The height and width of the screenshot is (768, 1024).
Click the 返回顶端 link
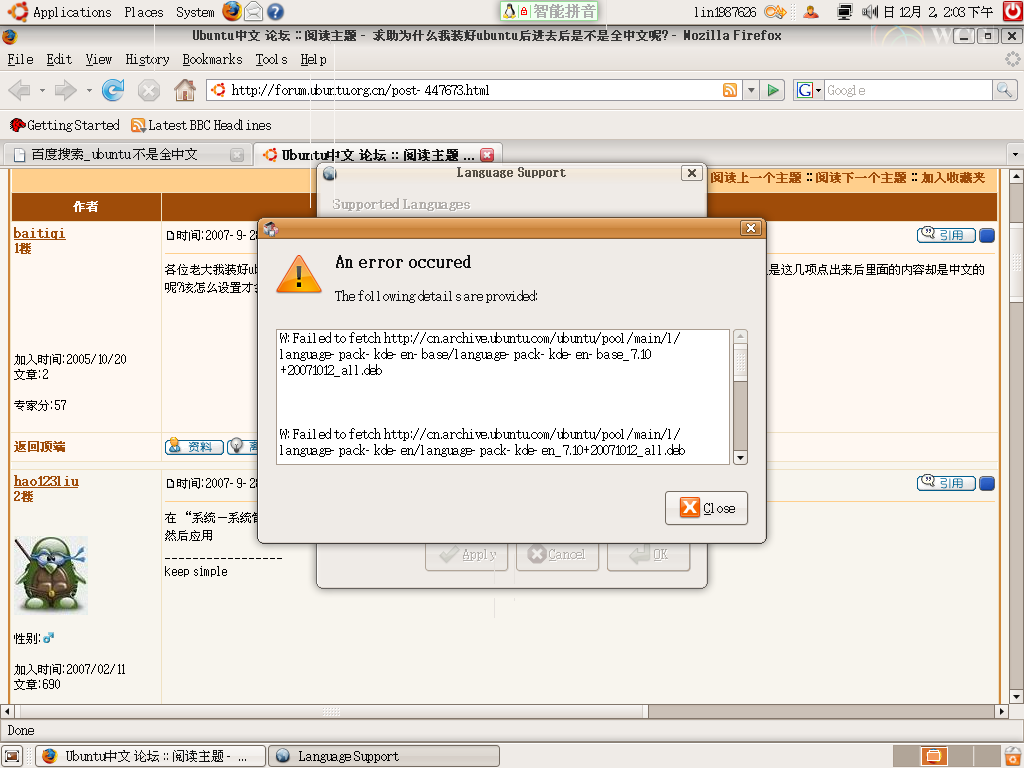pyautogui.click(x=39, y=447)
